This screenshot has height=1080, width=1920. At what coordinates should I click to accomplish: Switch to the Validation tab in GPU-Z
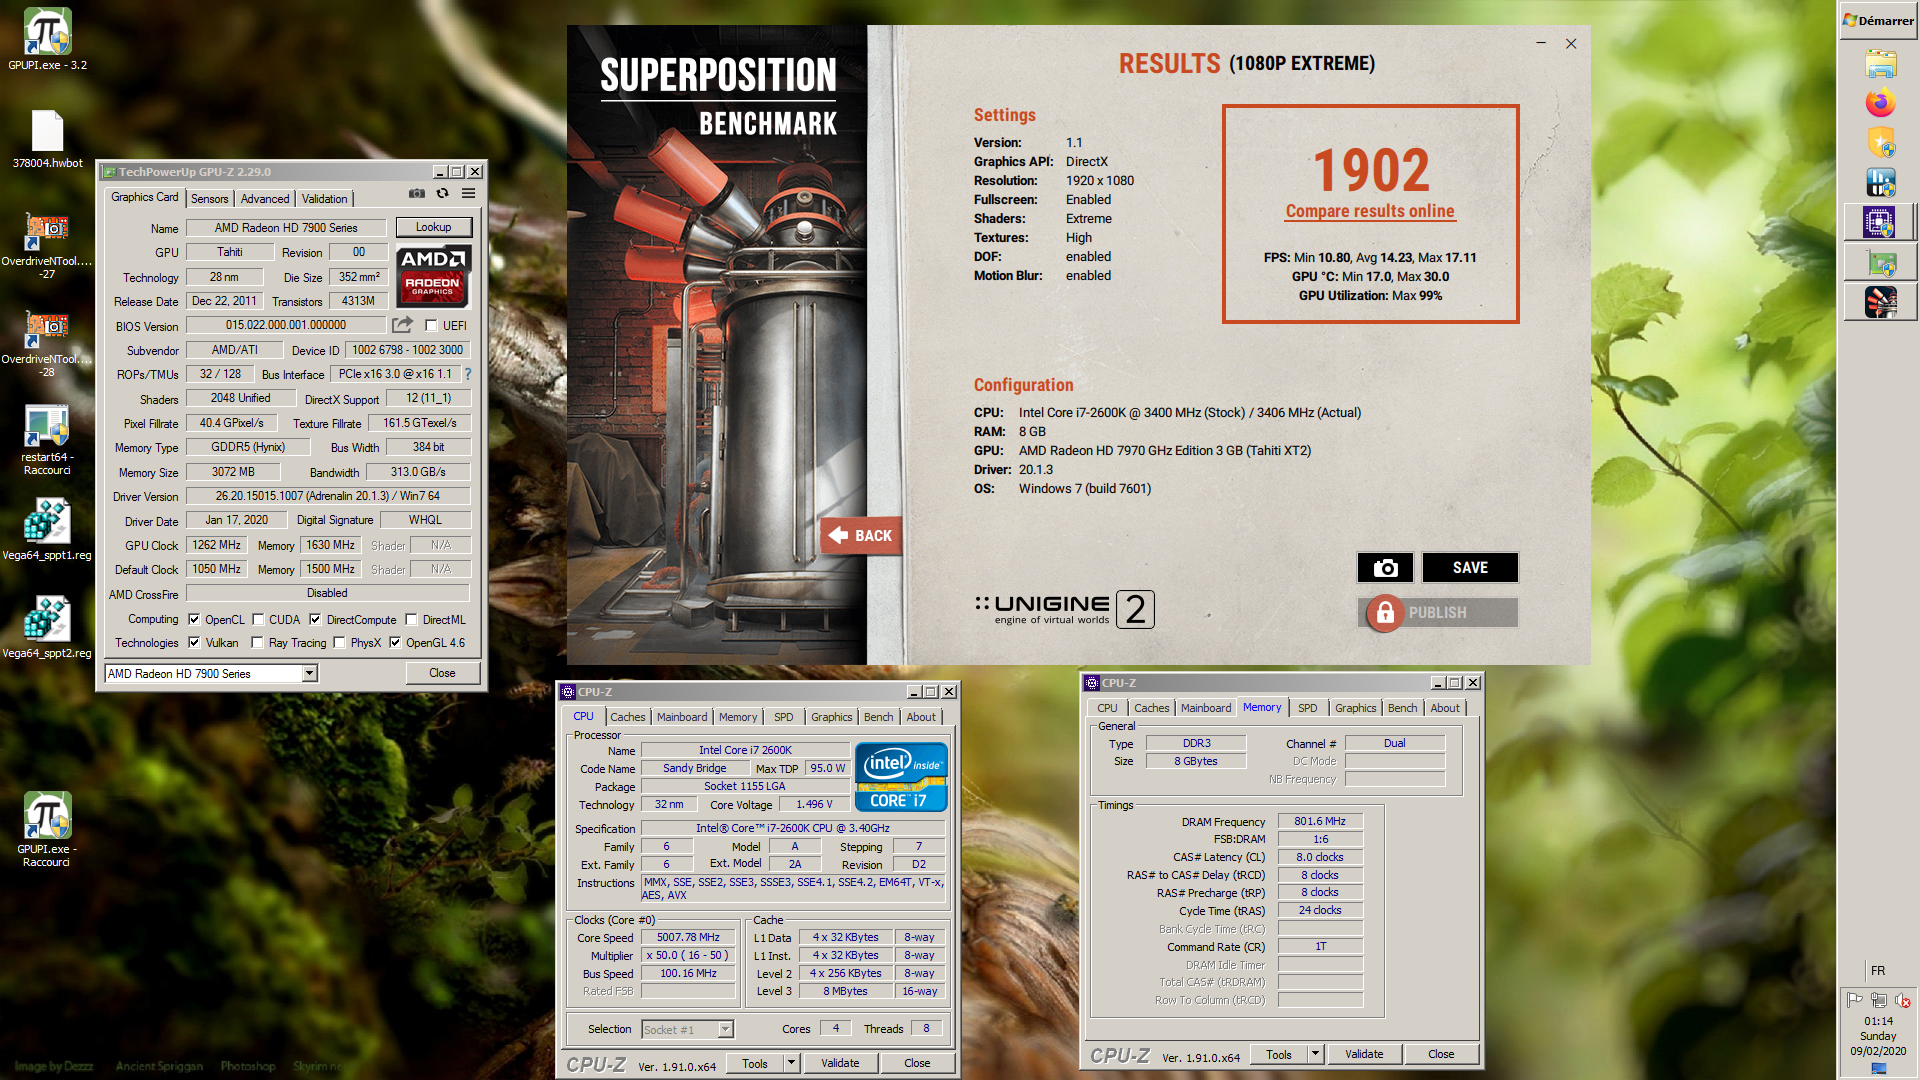click(x=325, y=199)
